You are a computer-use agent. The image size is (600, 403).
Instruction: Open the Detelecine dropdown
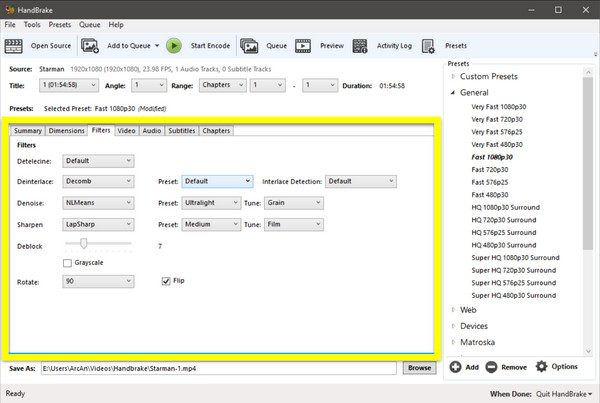tap(98, 160)
